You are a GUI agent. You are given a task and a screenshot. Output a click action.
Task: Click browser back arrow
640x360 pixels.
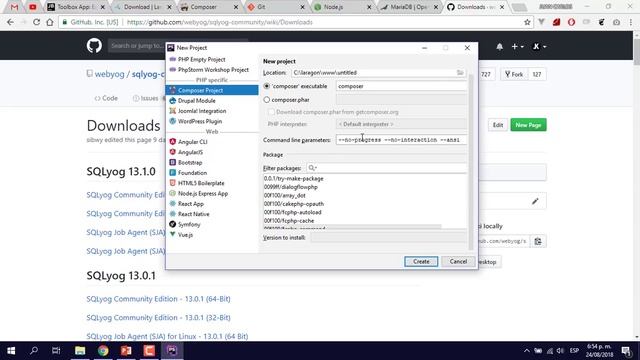(x=10, y=22)
